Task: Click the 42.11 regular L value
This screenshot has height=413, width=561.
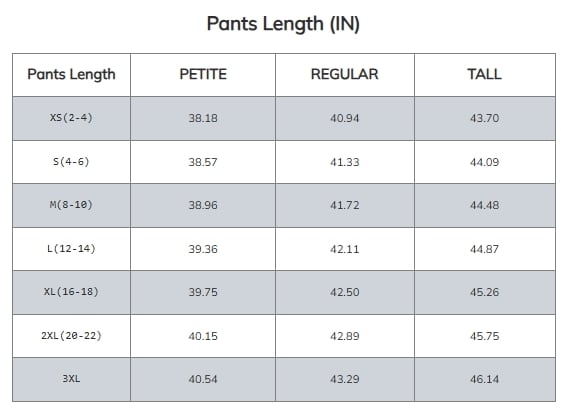Action: (345, 249)
